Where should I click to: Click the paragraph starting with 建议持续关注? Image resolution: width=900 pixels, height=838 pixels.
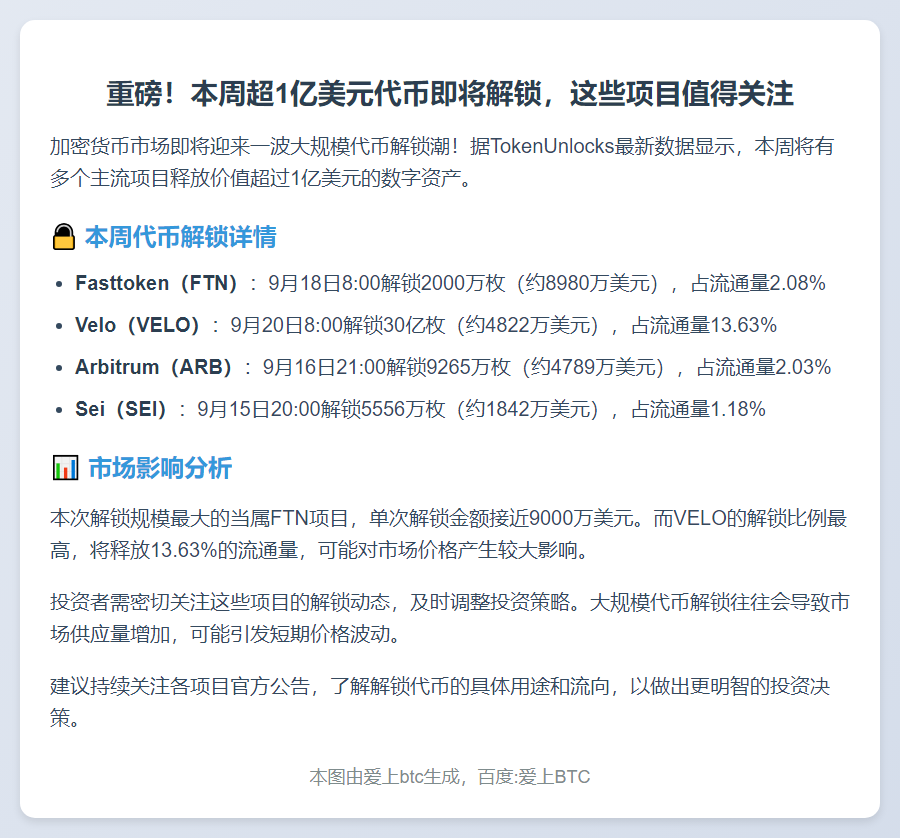coord(450,702)
